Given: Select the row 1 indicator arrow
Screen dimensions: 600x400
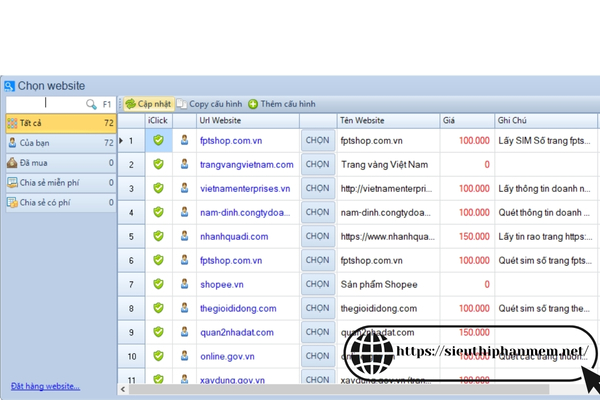Looking at the screenshot, I should 121,140.
